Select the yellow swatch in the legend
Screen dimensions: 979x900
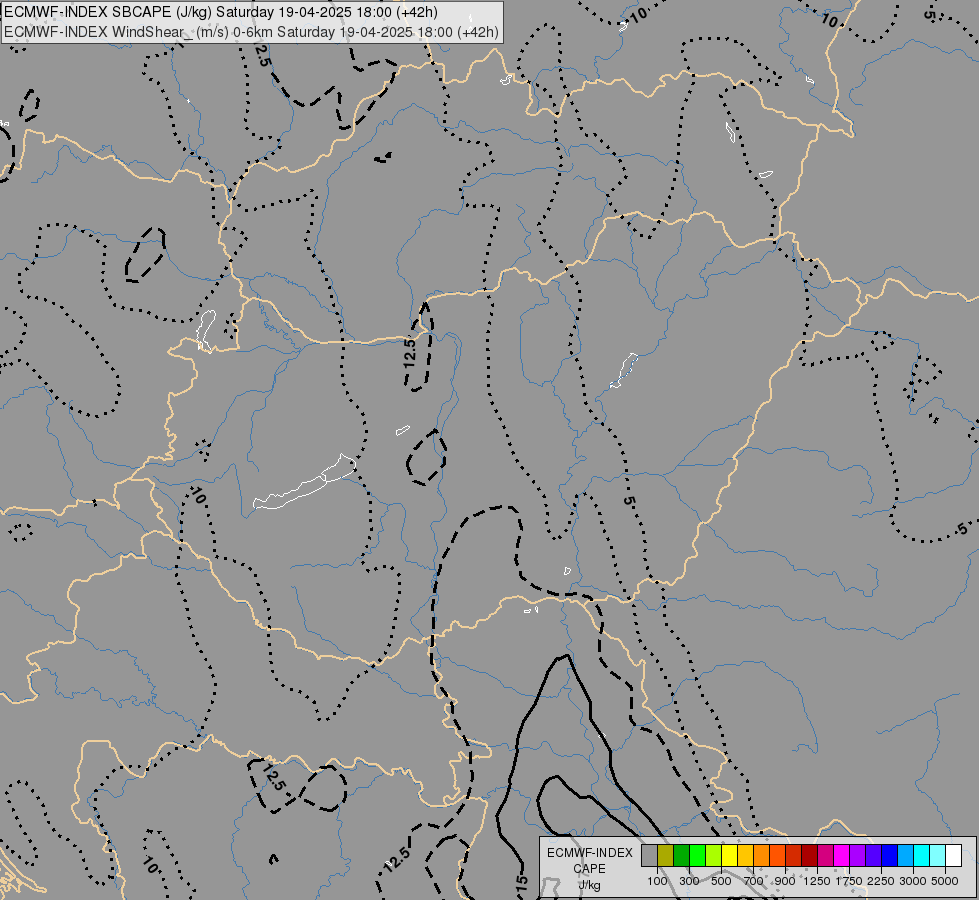[729, 855]
